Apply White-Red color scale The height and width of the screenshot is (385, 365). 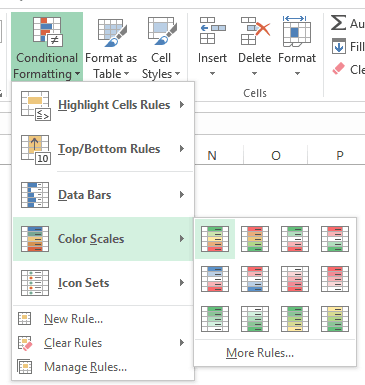[295, 279]
